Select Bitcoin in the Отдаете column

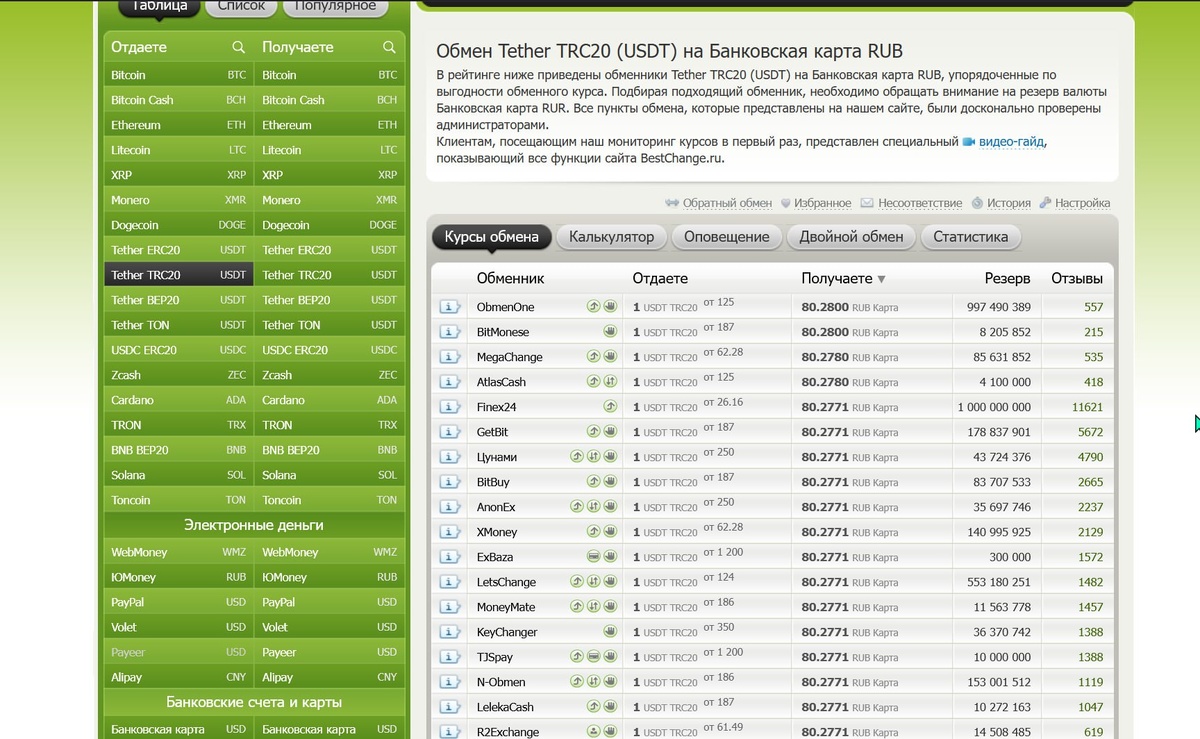(x=179, y=75)
